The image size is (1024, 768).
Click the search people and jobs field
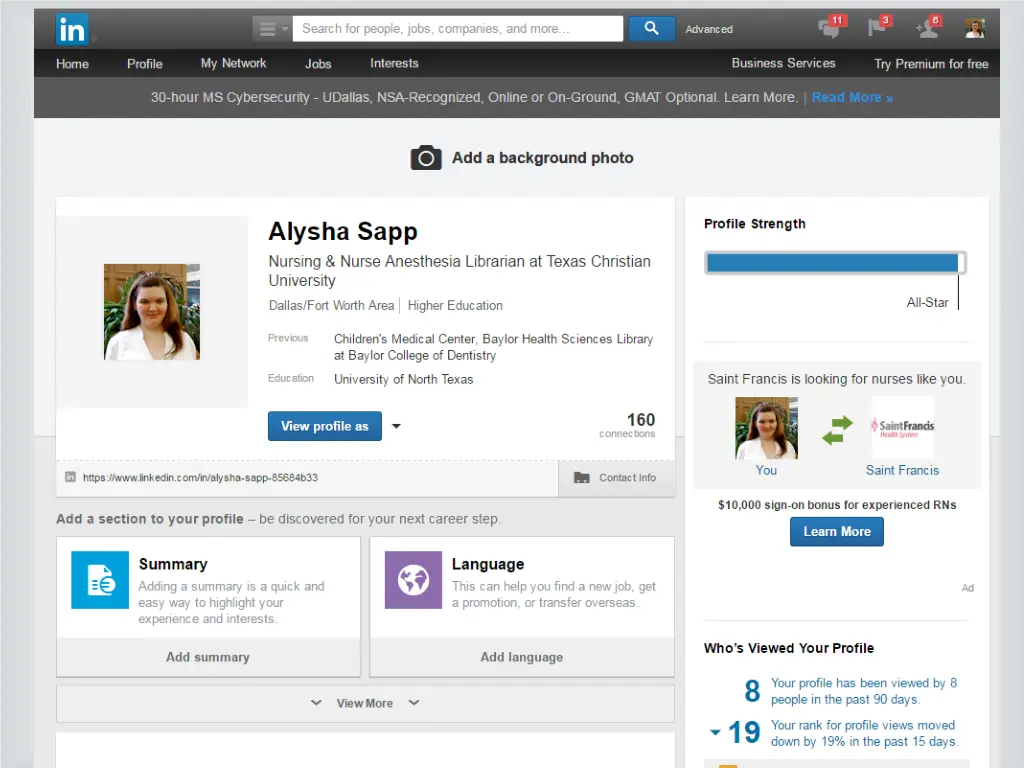click(458, 29)
